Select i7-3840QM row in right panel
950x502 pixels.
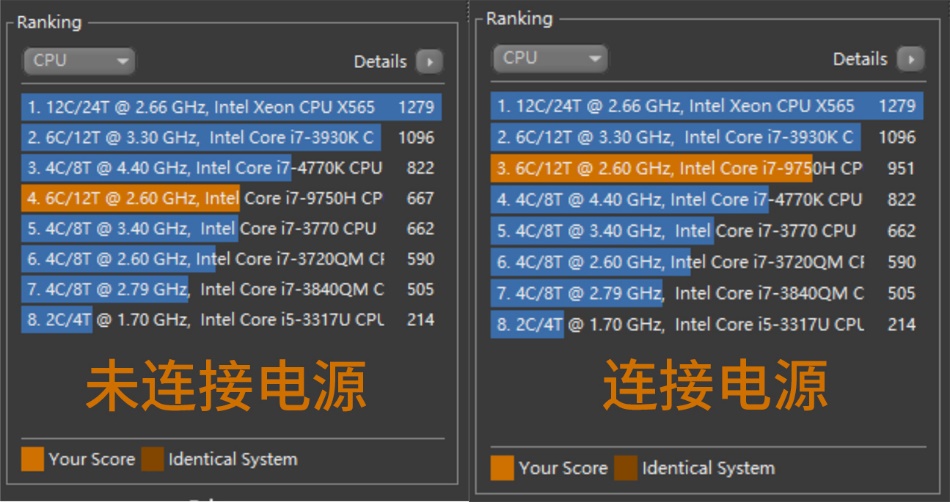707,293
